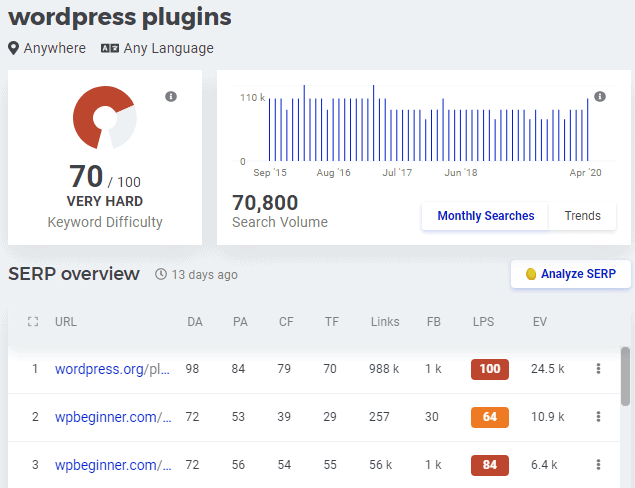The height and width of the screenshot is (488, 635).
Task: Open three-dot menu for second wpbeginner.com row
Action: (598, 417)
